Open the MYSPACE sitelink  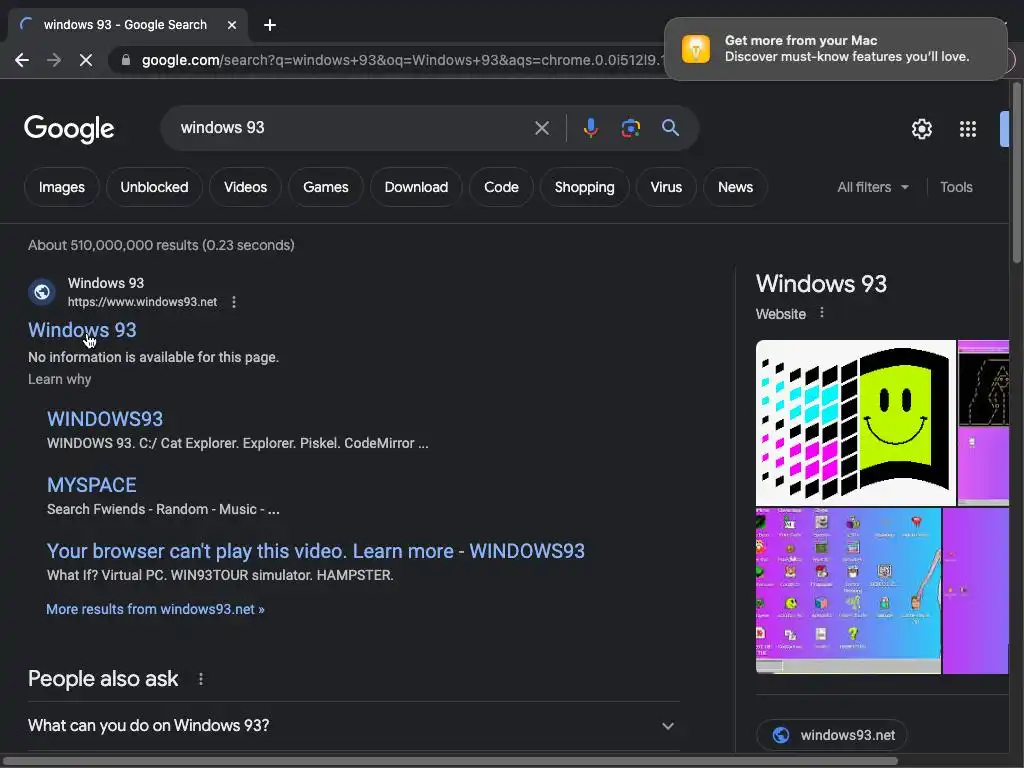click(x=91, y=485)
